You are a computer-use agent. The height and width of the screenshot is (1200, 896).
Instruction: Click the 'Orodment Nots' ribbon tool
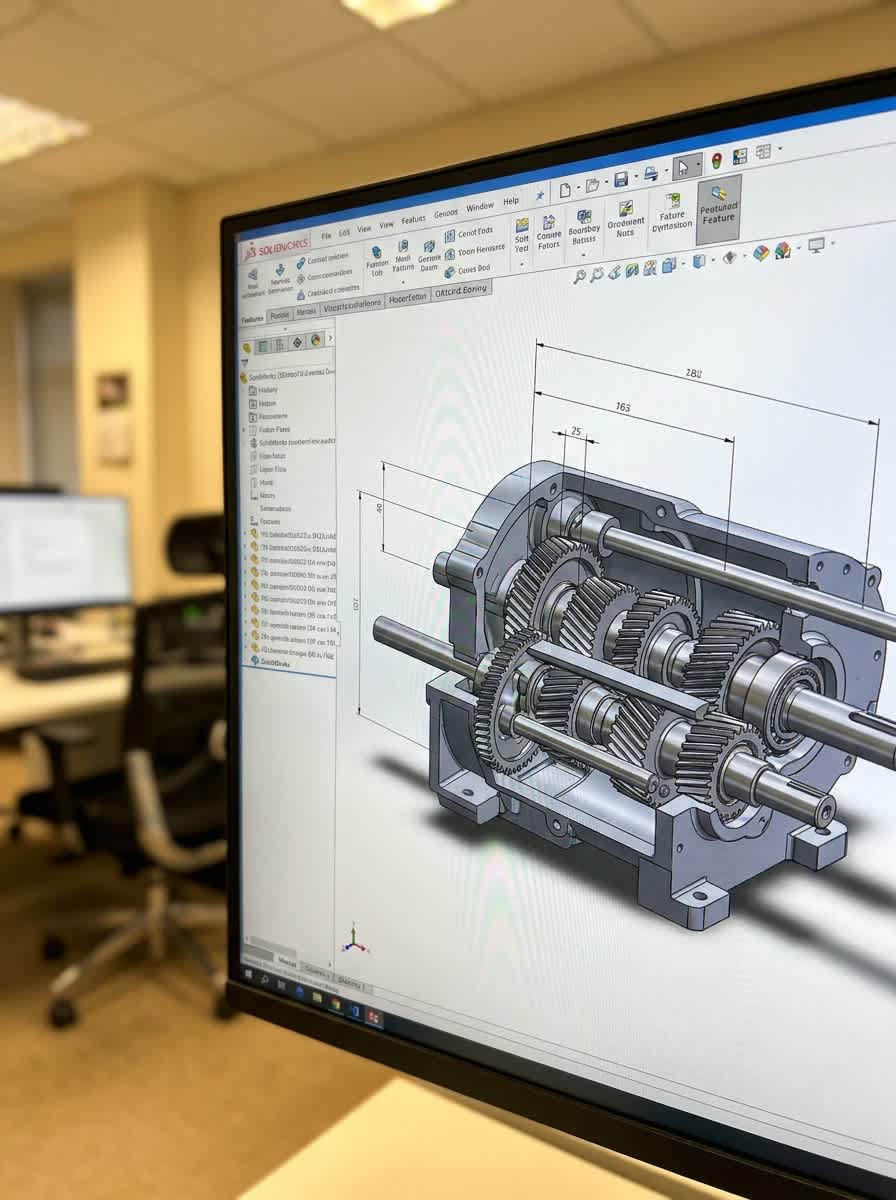626,220
